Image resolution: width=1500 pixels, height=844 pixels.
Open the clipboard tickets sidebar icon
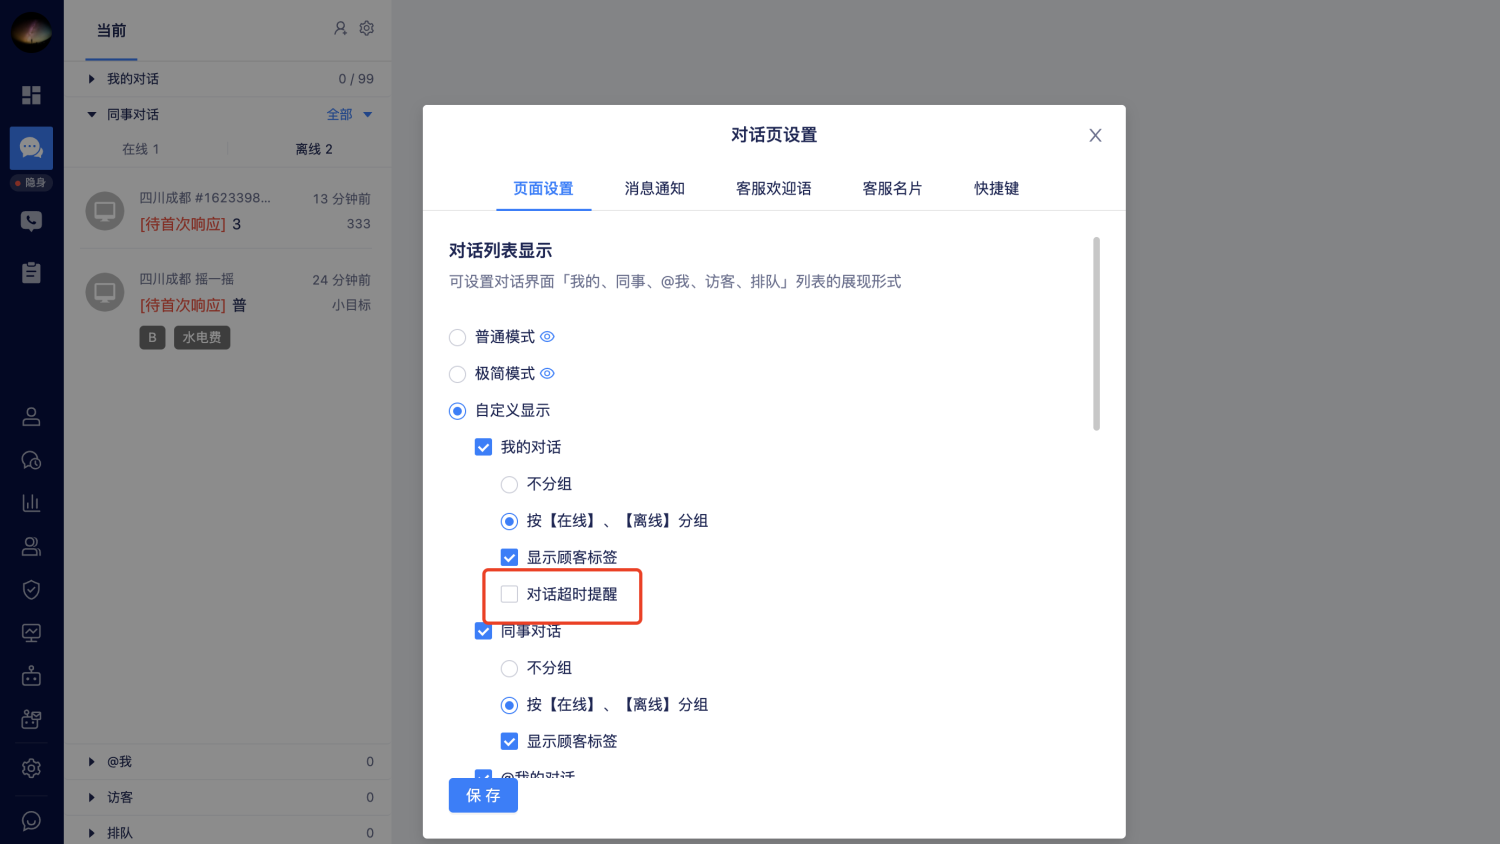(31, 272)
